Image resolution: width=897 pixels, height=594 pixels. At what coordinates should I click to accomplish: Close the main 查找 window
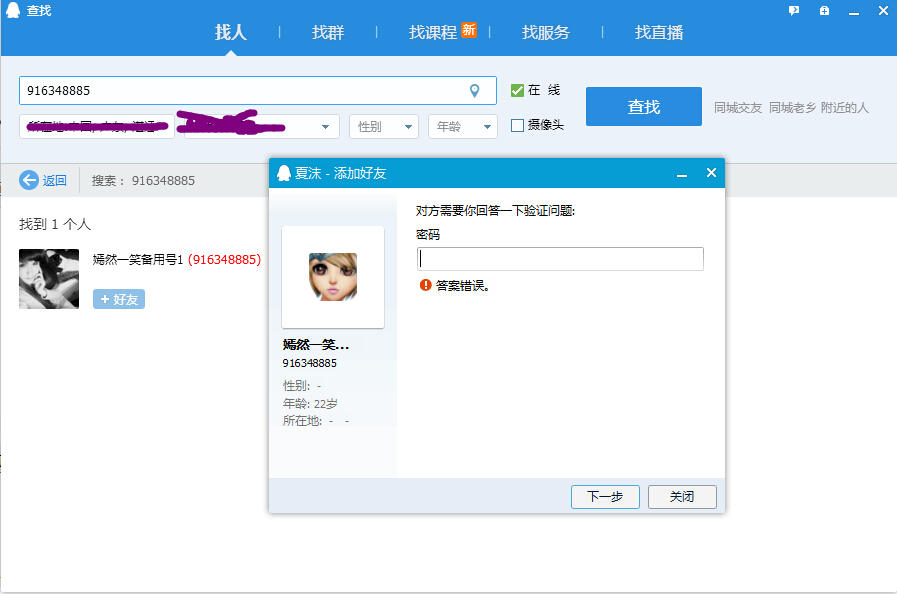[x=883, y=10]
